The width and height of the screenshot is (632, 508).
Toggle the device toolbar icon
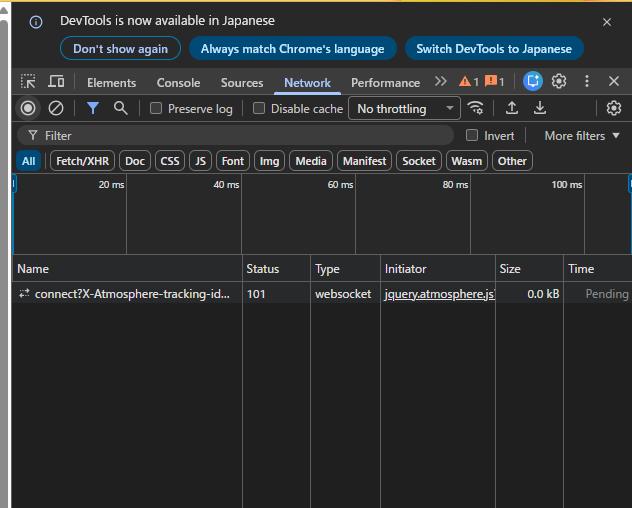tap(56, 82)
